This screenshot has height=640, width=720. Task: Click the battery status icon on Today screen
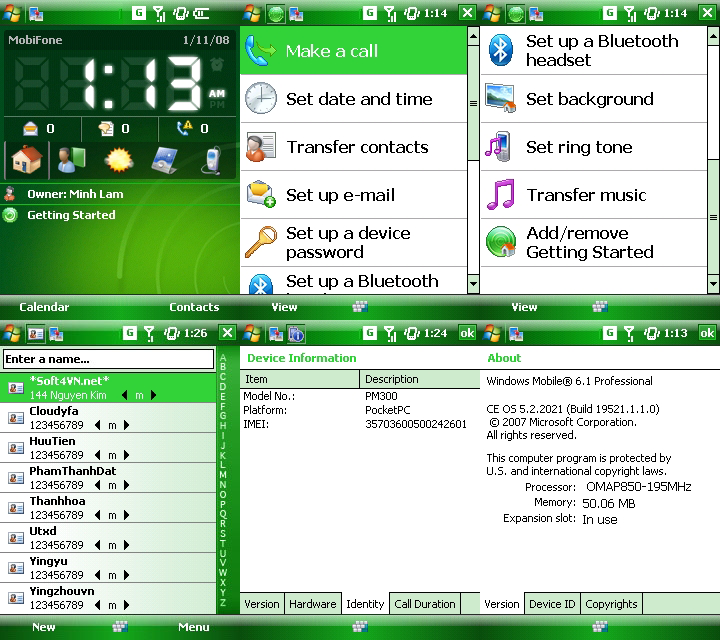(x=201, y=13)
